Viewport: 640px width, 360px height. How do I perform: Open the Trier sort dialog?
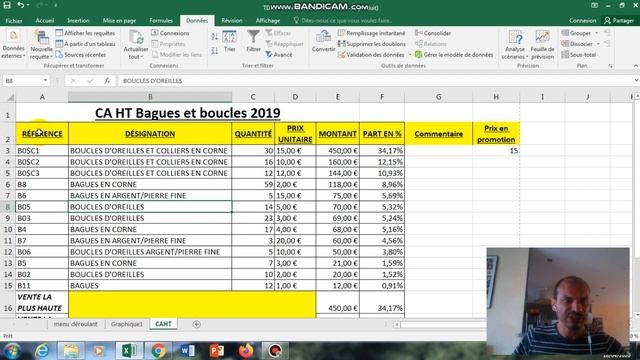click(x=229, y=42)
